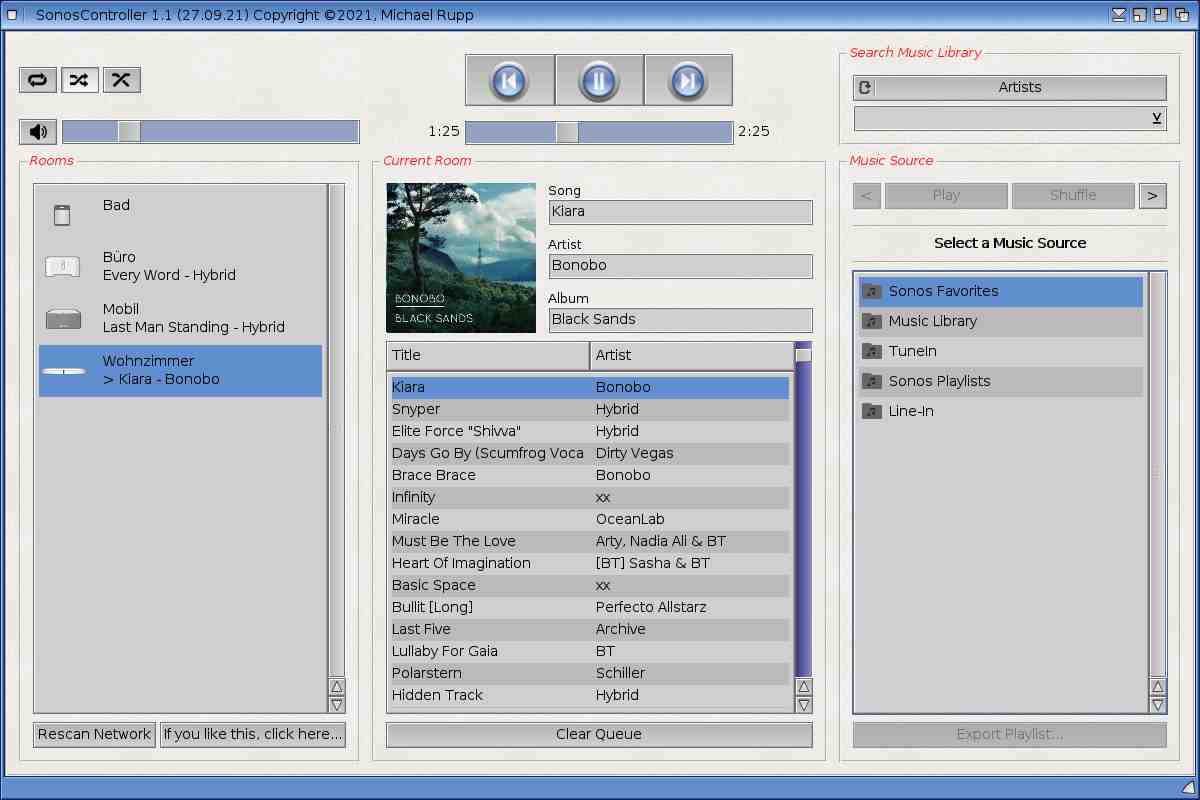
Task: Click the Sonos Playlists folder icon
Action: (x=872, y=381)
